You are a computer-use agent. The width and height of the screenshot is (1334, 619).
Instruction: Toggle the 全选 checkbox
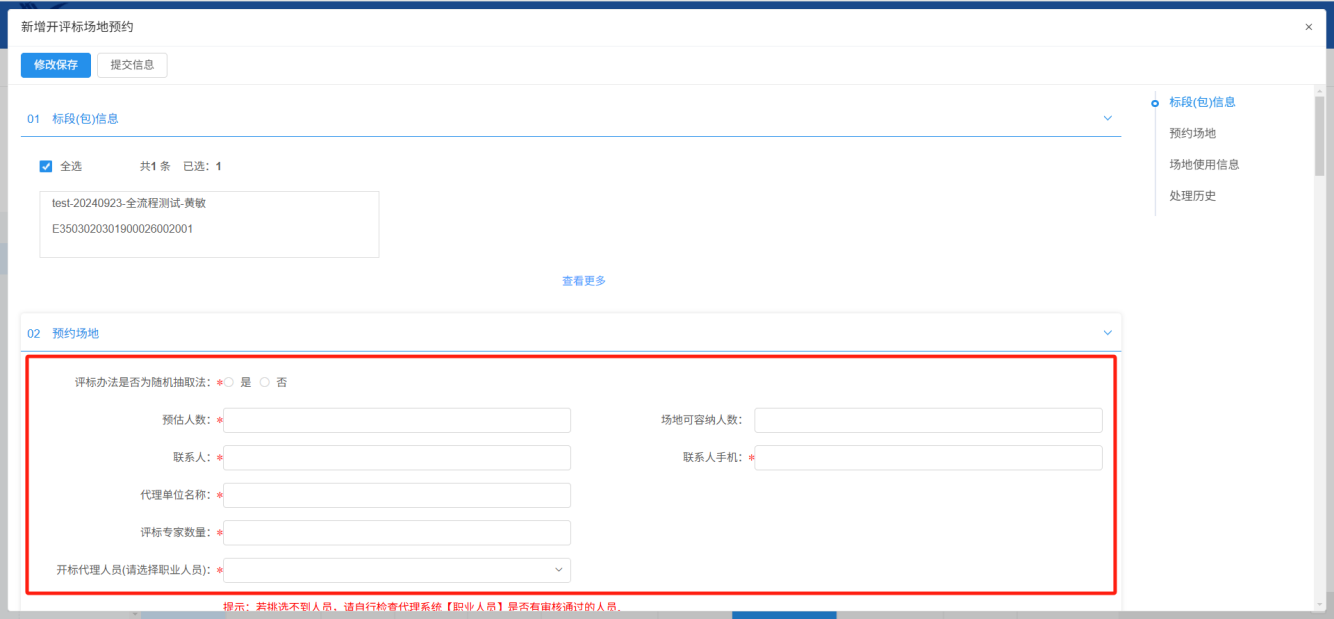(x=46, y=166)
